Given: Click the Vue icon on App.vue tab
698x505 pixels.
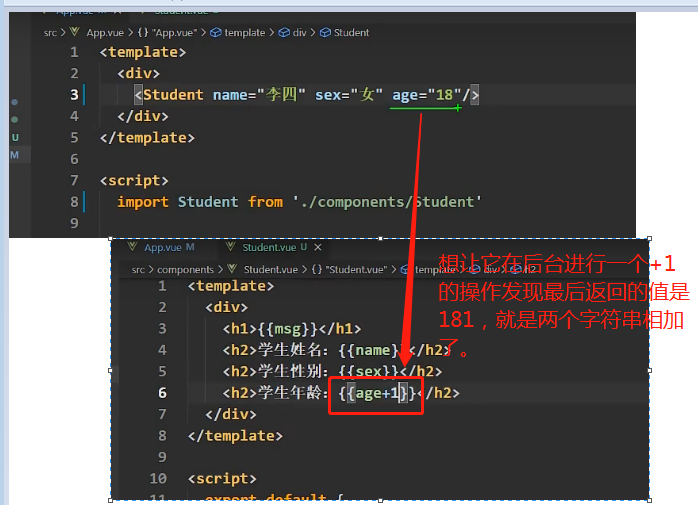Looking at the screenshot, I should (x=132, y=246).
